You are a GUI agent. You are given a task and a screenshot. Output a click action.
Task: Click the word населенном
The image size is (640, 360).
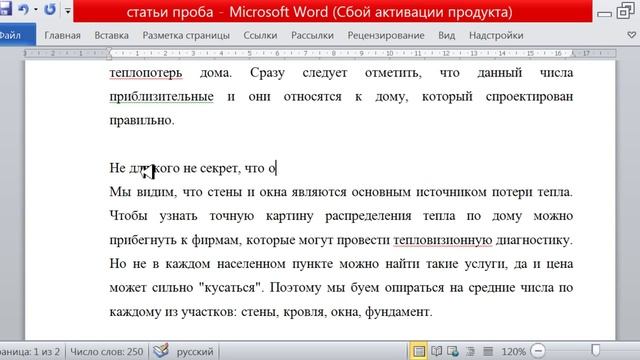coord(252,264)
